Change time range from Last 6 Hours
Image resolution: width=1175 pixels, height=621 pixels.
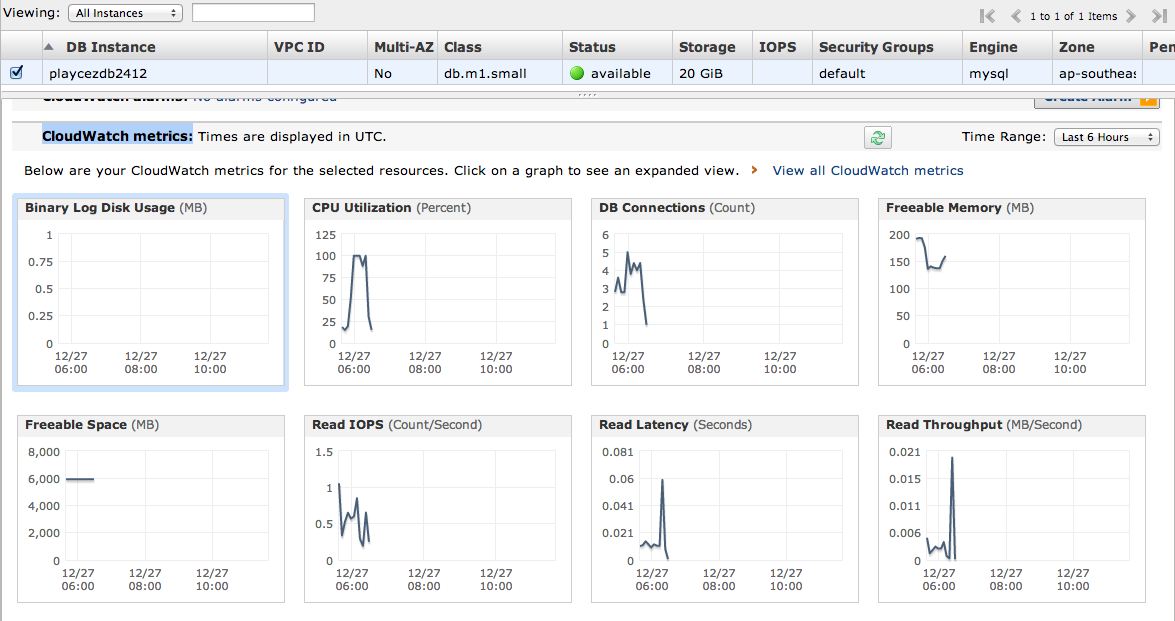[1106, 136]
